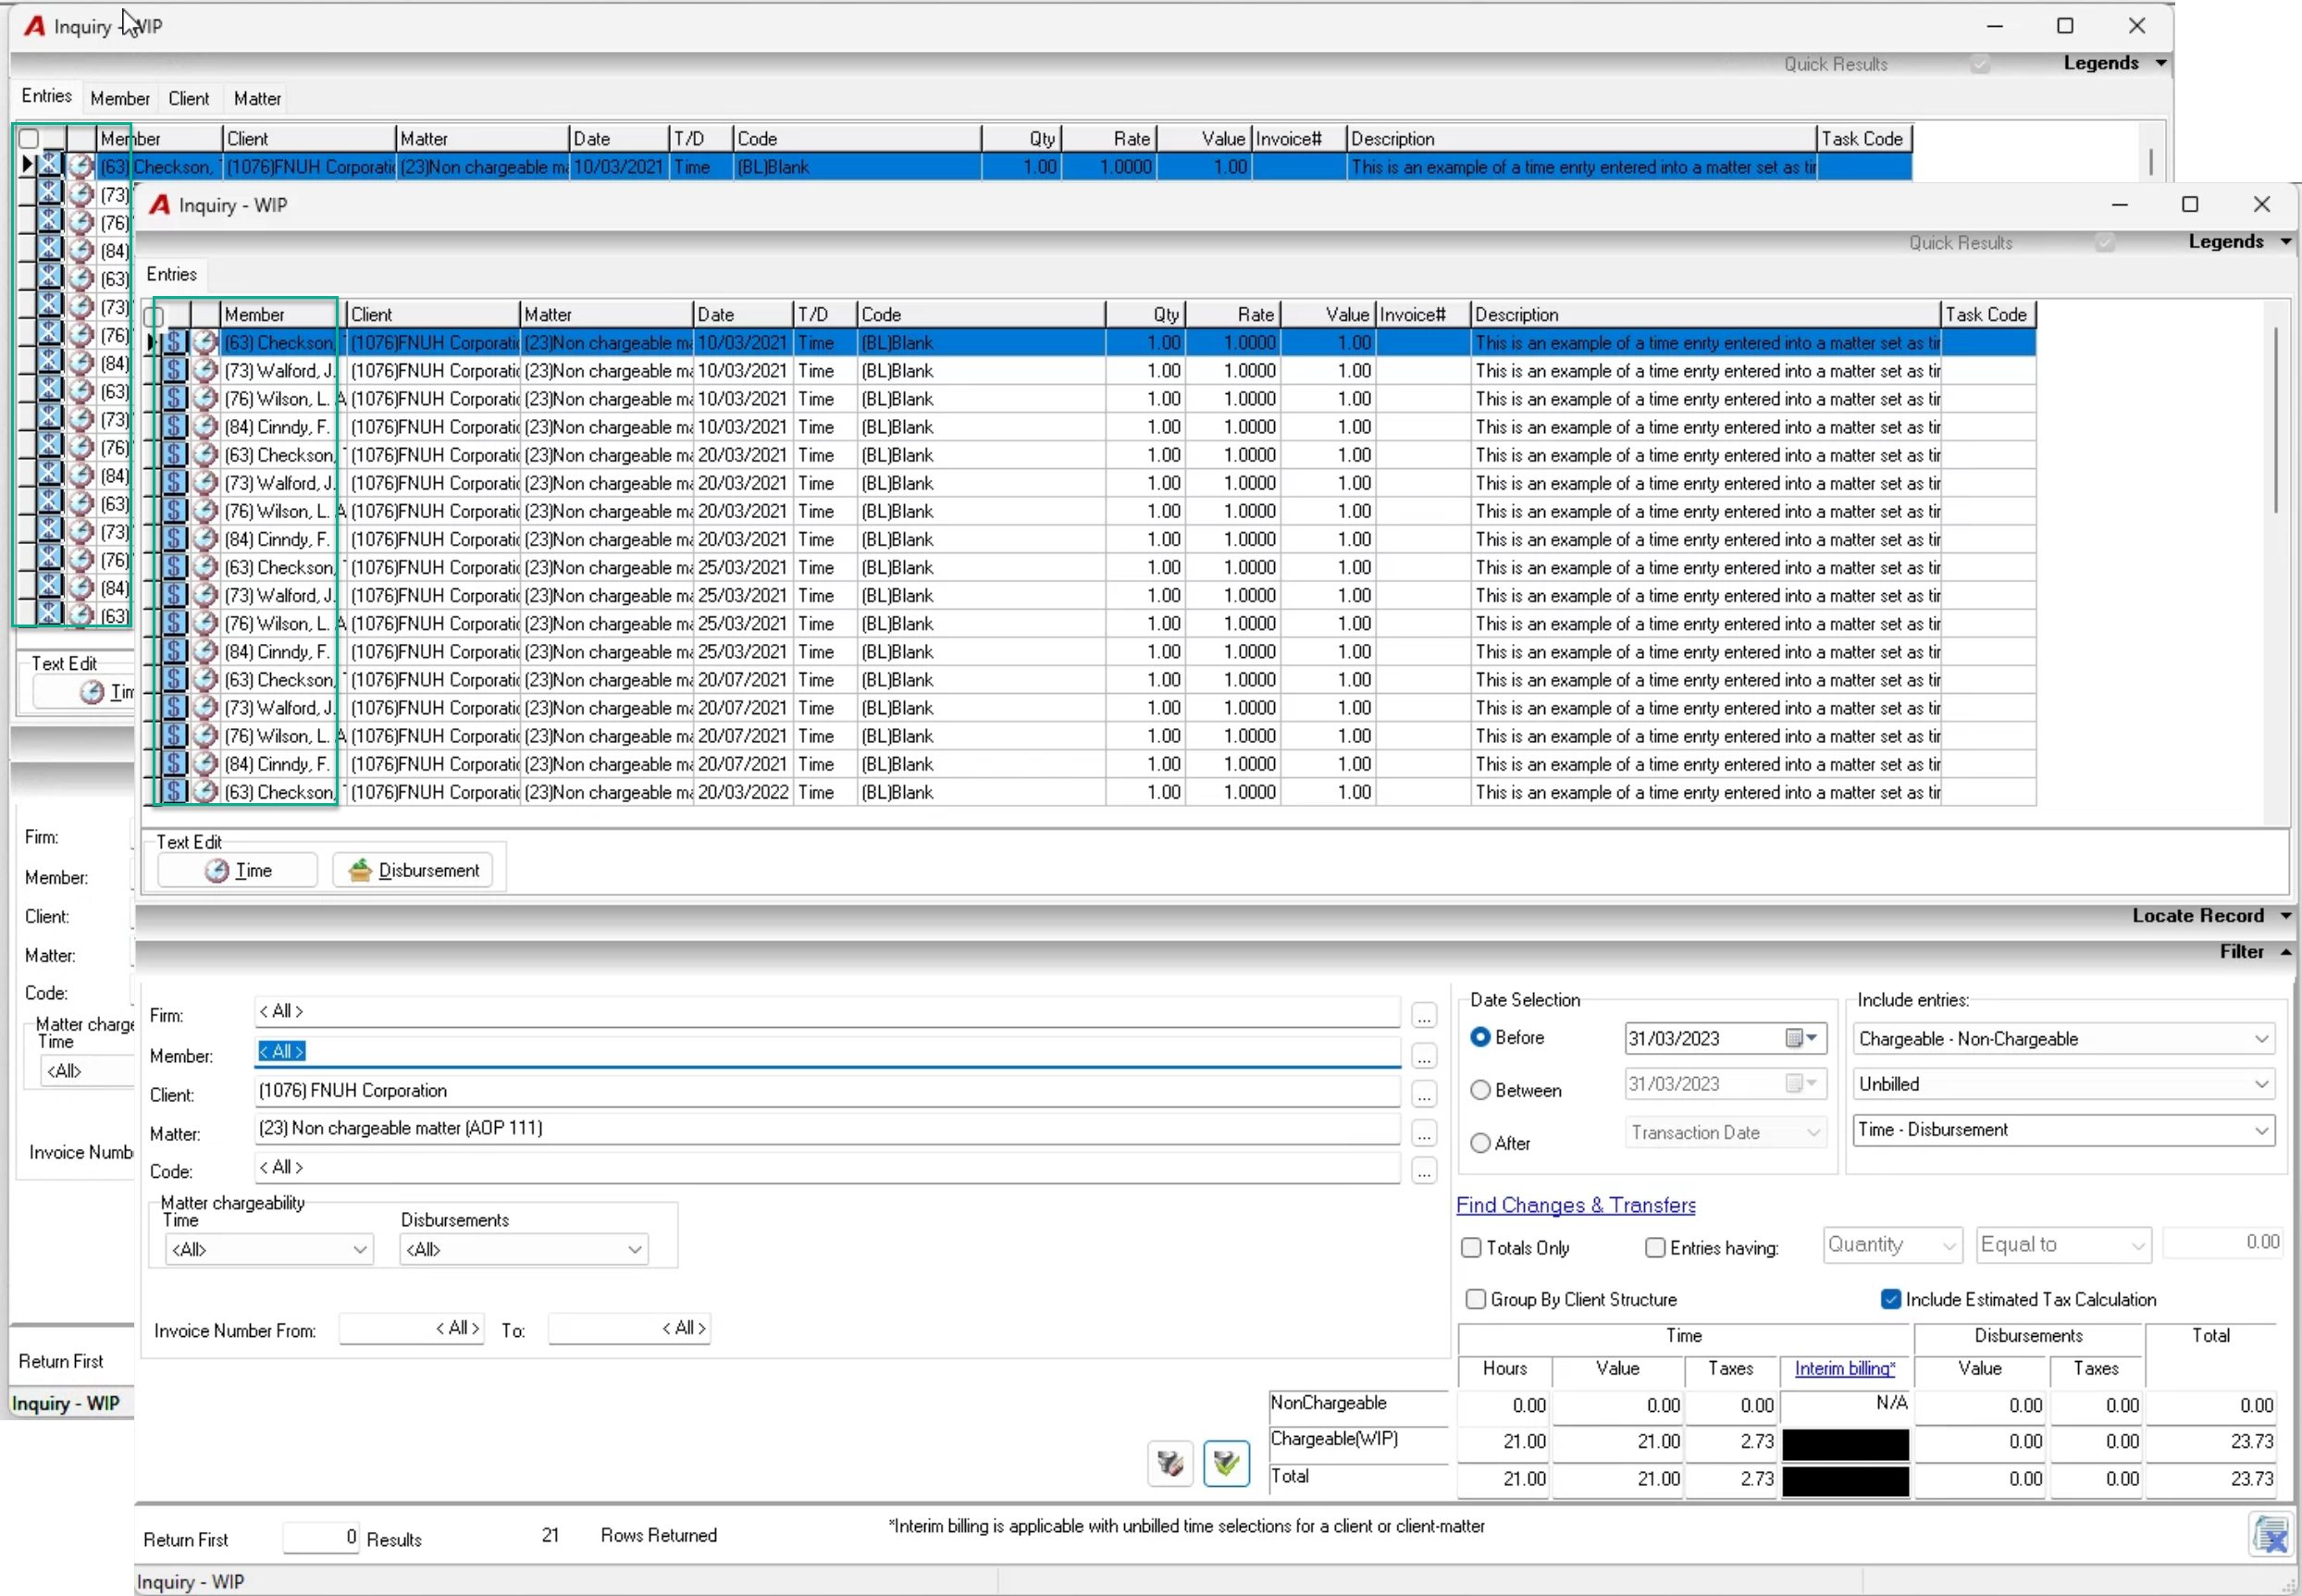Enable the Totals Only checkbox
This screenshot has height=1596, width=2302.
[x=1471, y=1248]
